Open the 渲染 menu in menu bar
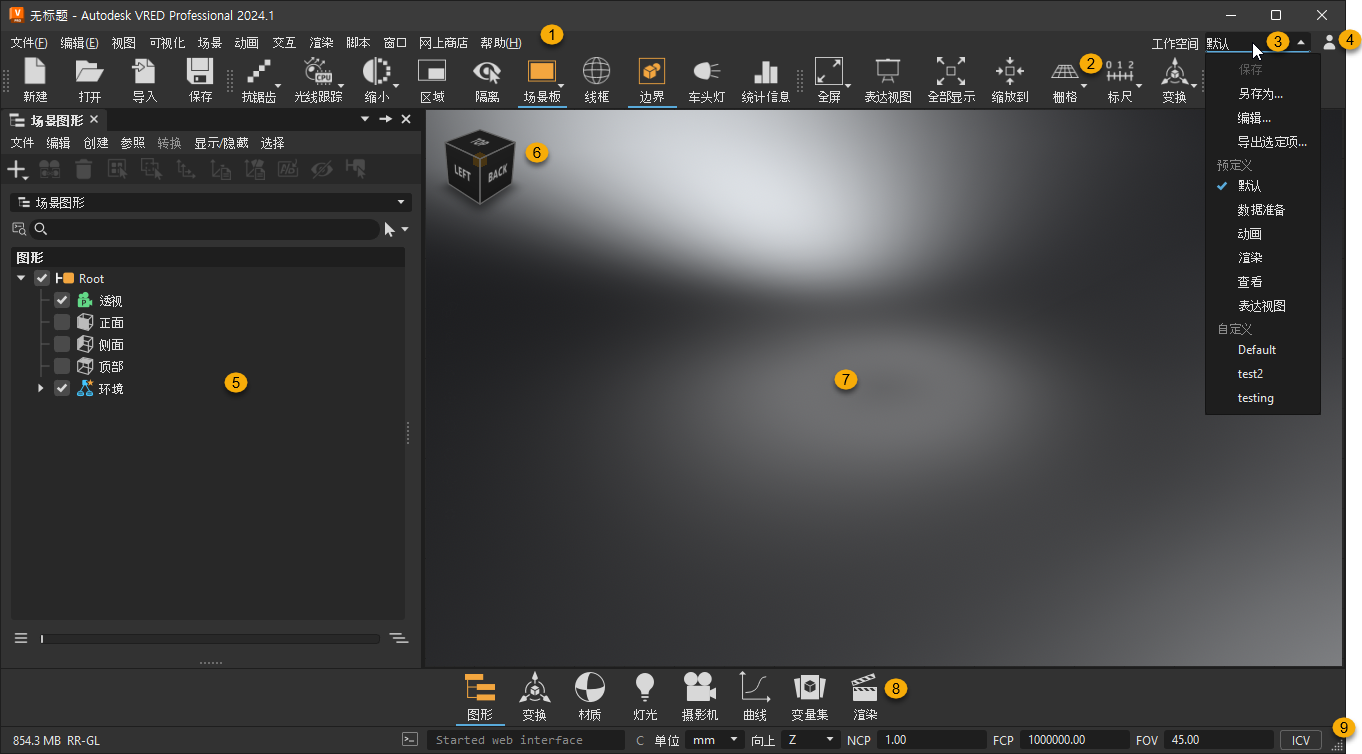 (x=320, y=42)
